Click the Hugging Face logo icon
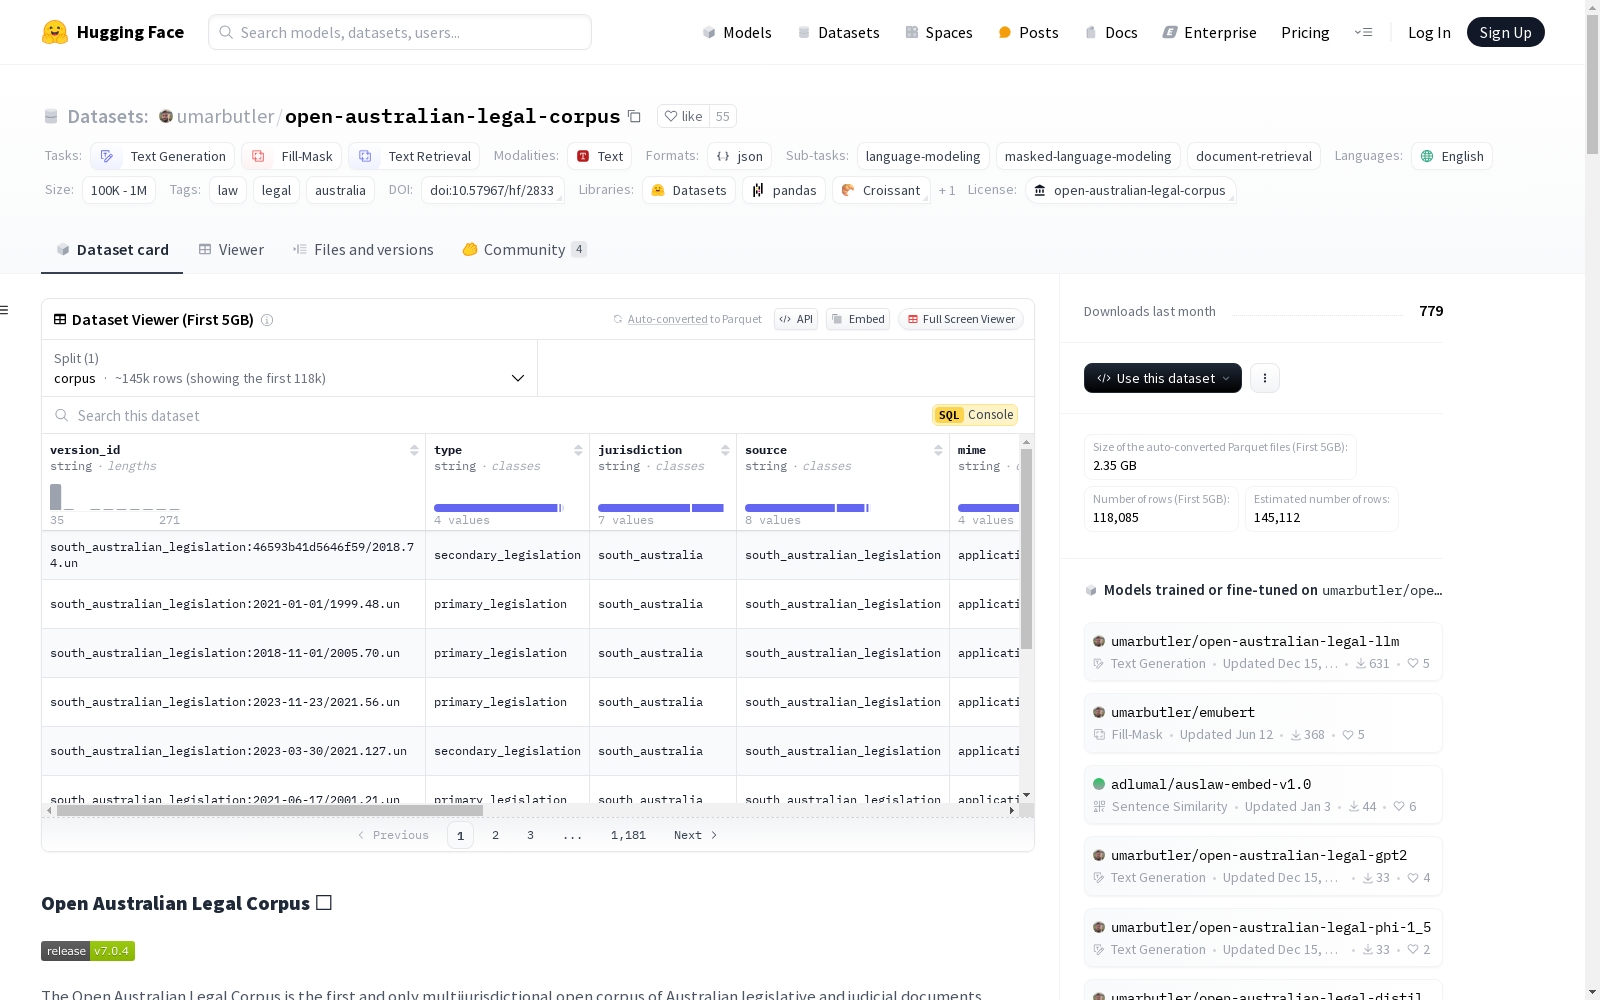The image size is (1600, 1000). (55, 32)
